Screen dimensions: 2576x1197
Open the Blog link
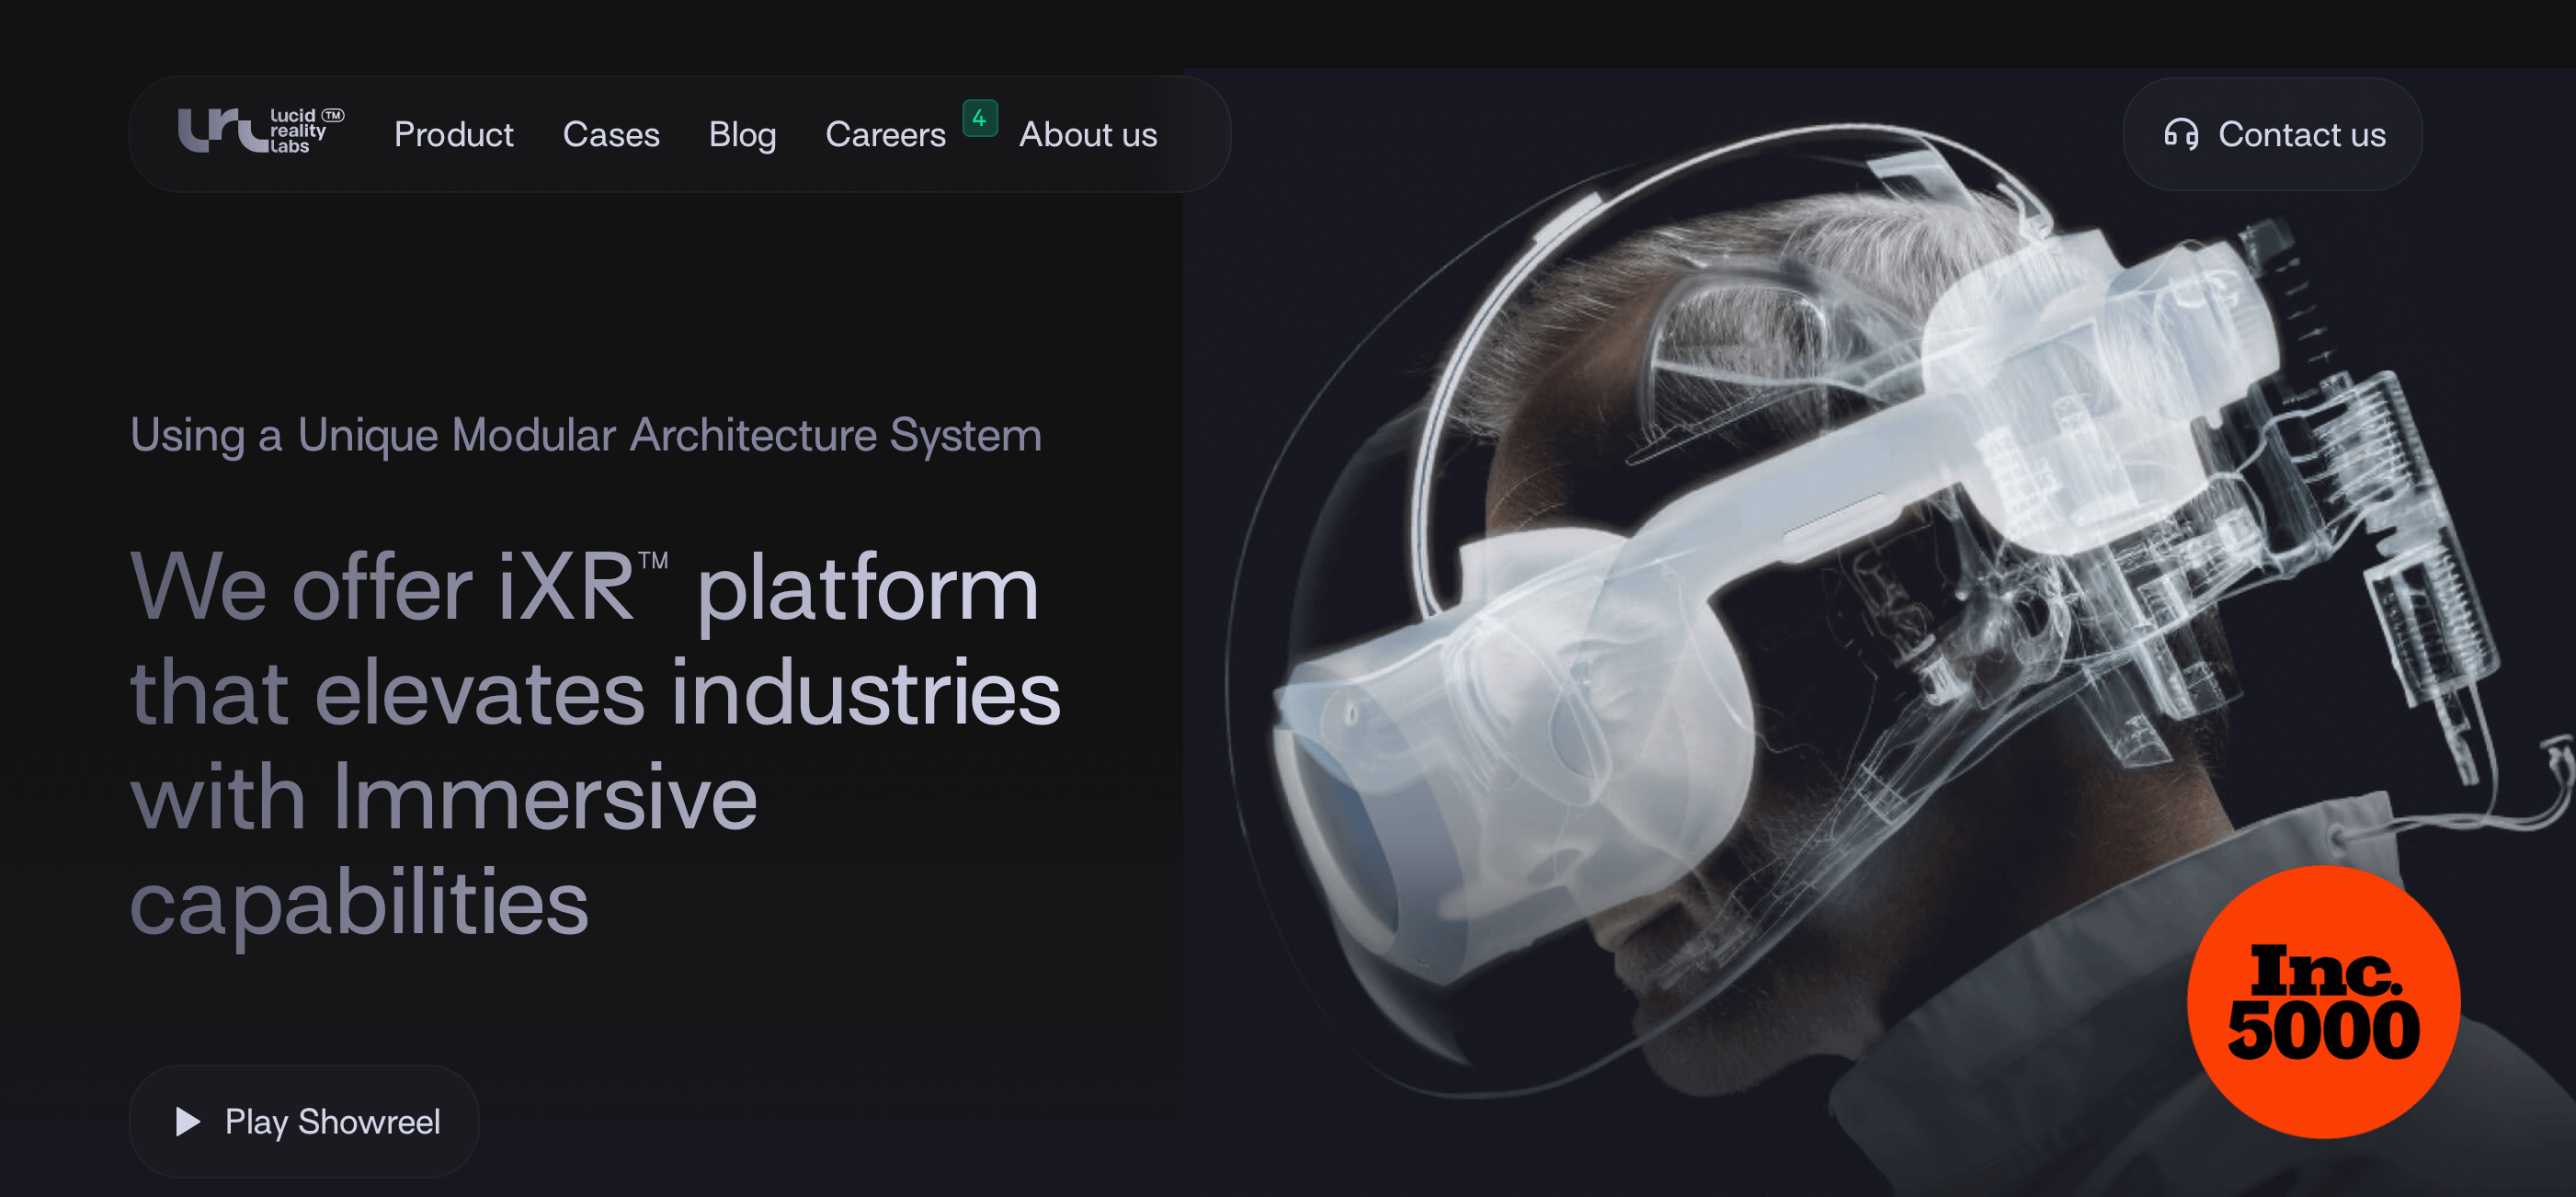(x=742, y=134)
